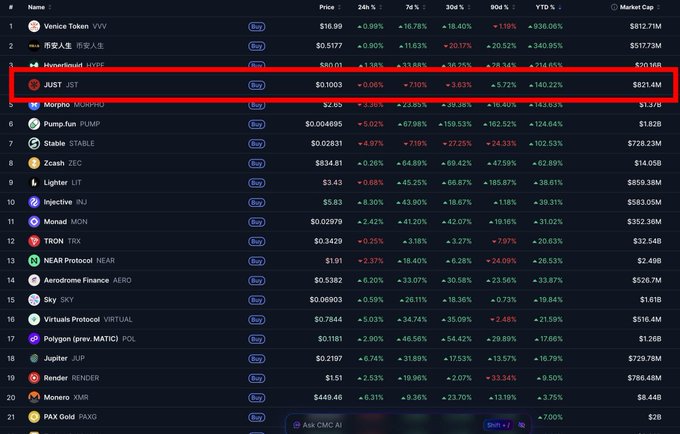Open the Zcash coin logo

tap(34, 163)
